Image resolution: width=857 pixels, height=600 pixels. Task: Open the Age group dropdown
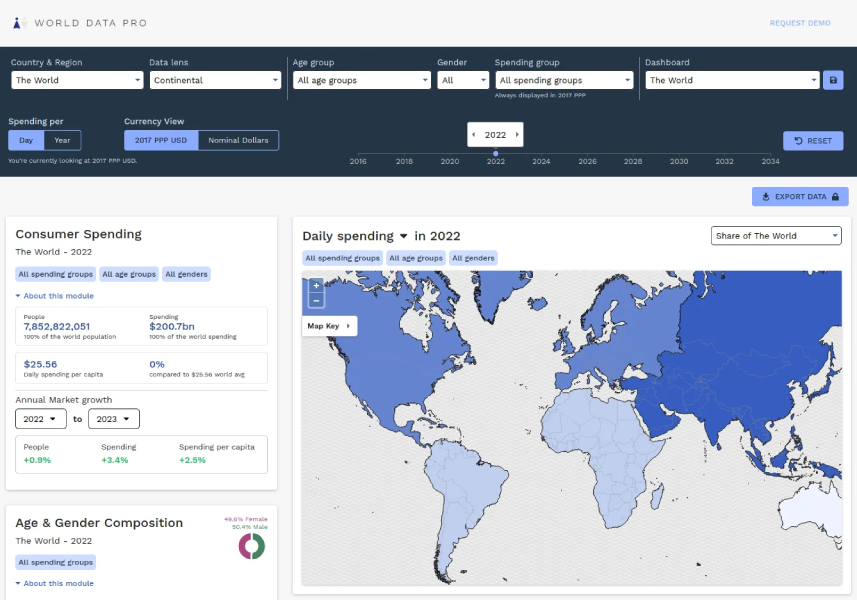[361, 80]
